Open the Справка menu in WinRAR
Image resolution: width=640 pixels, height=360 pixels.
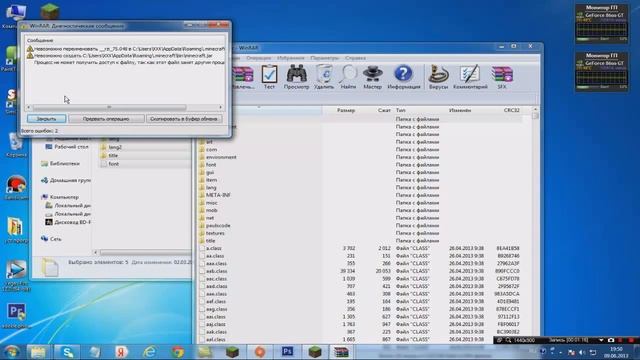pyautogui.click(x=356, y=58)
